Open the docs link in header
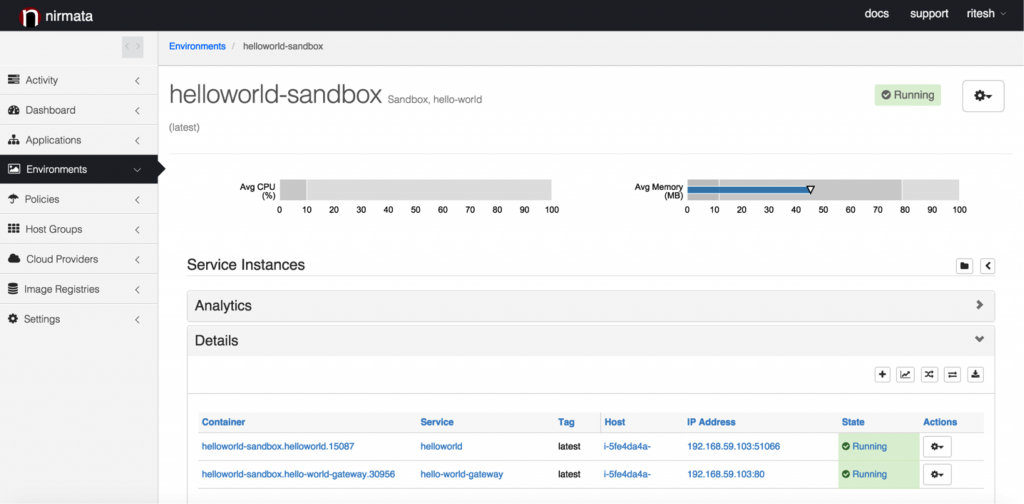This screenshot has height=504, width=1024. [x=876, y=14]
